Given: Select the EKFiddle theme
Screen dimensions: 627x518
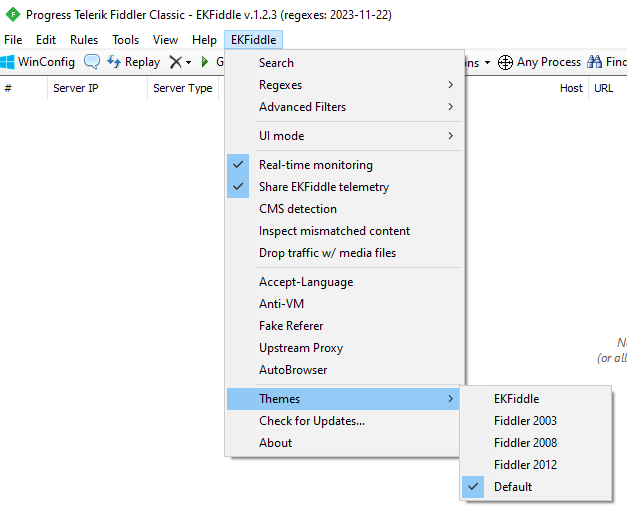Looking at the screenshot, I should coord(536,399).
